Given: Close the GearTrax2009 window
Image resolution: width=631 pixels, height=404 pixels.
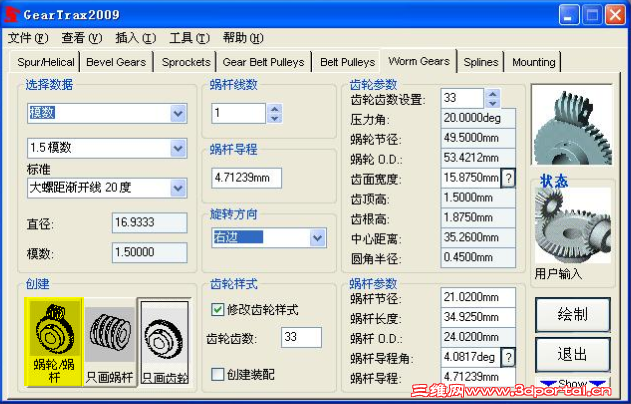Looking at the screenshot, I should [x=615, y=15].
